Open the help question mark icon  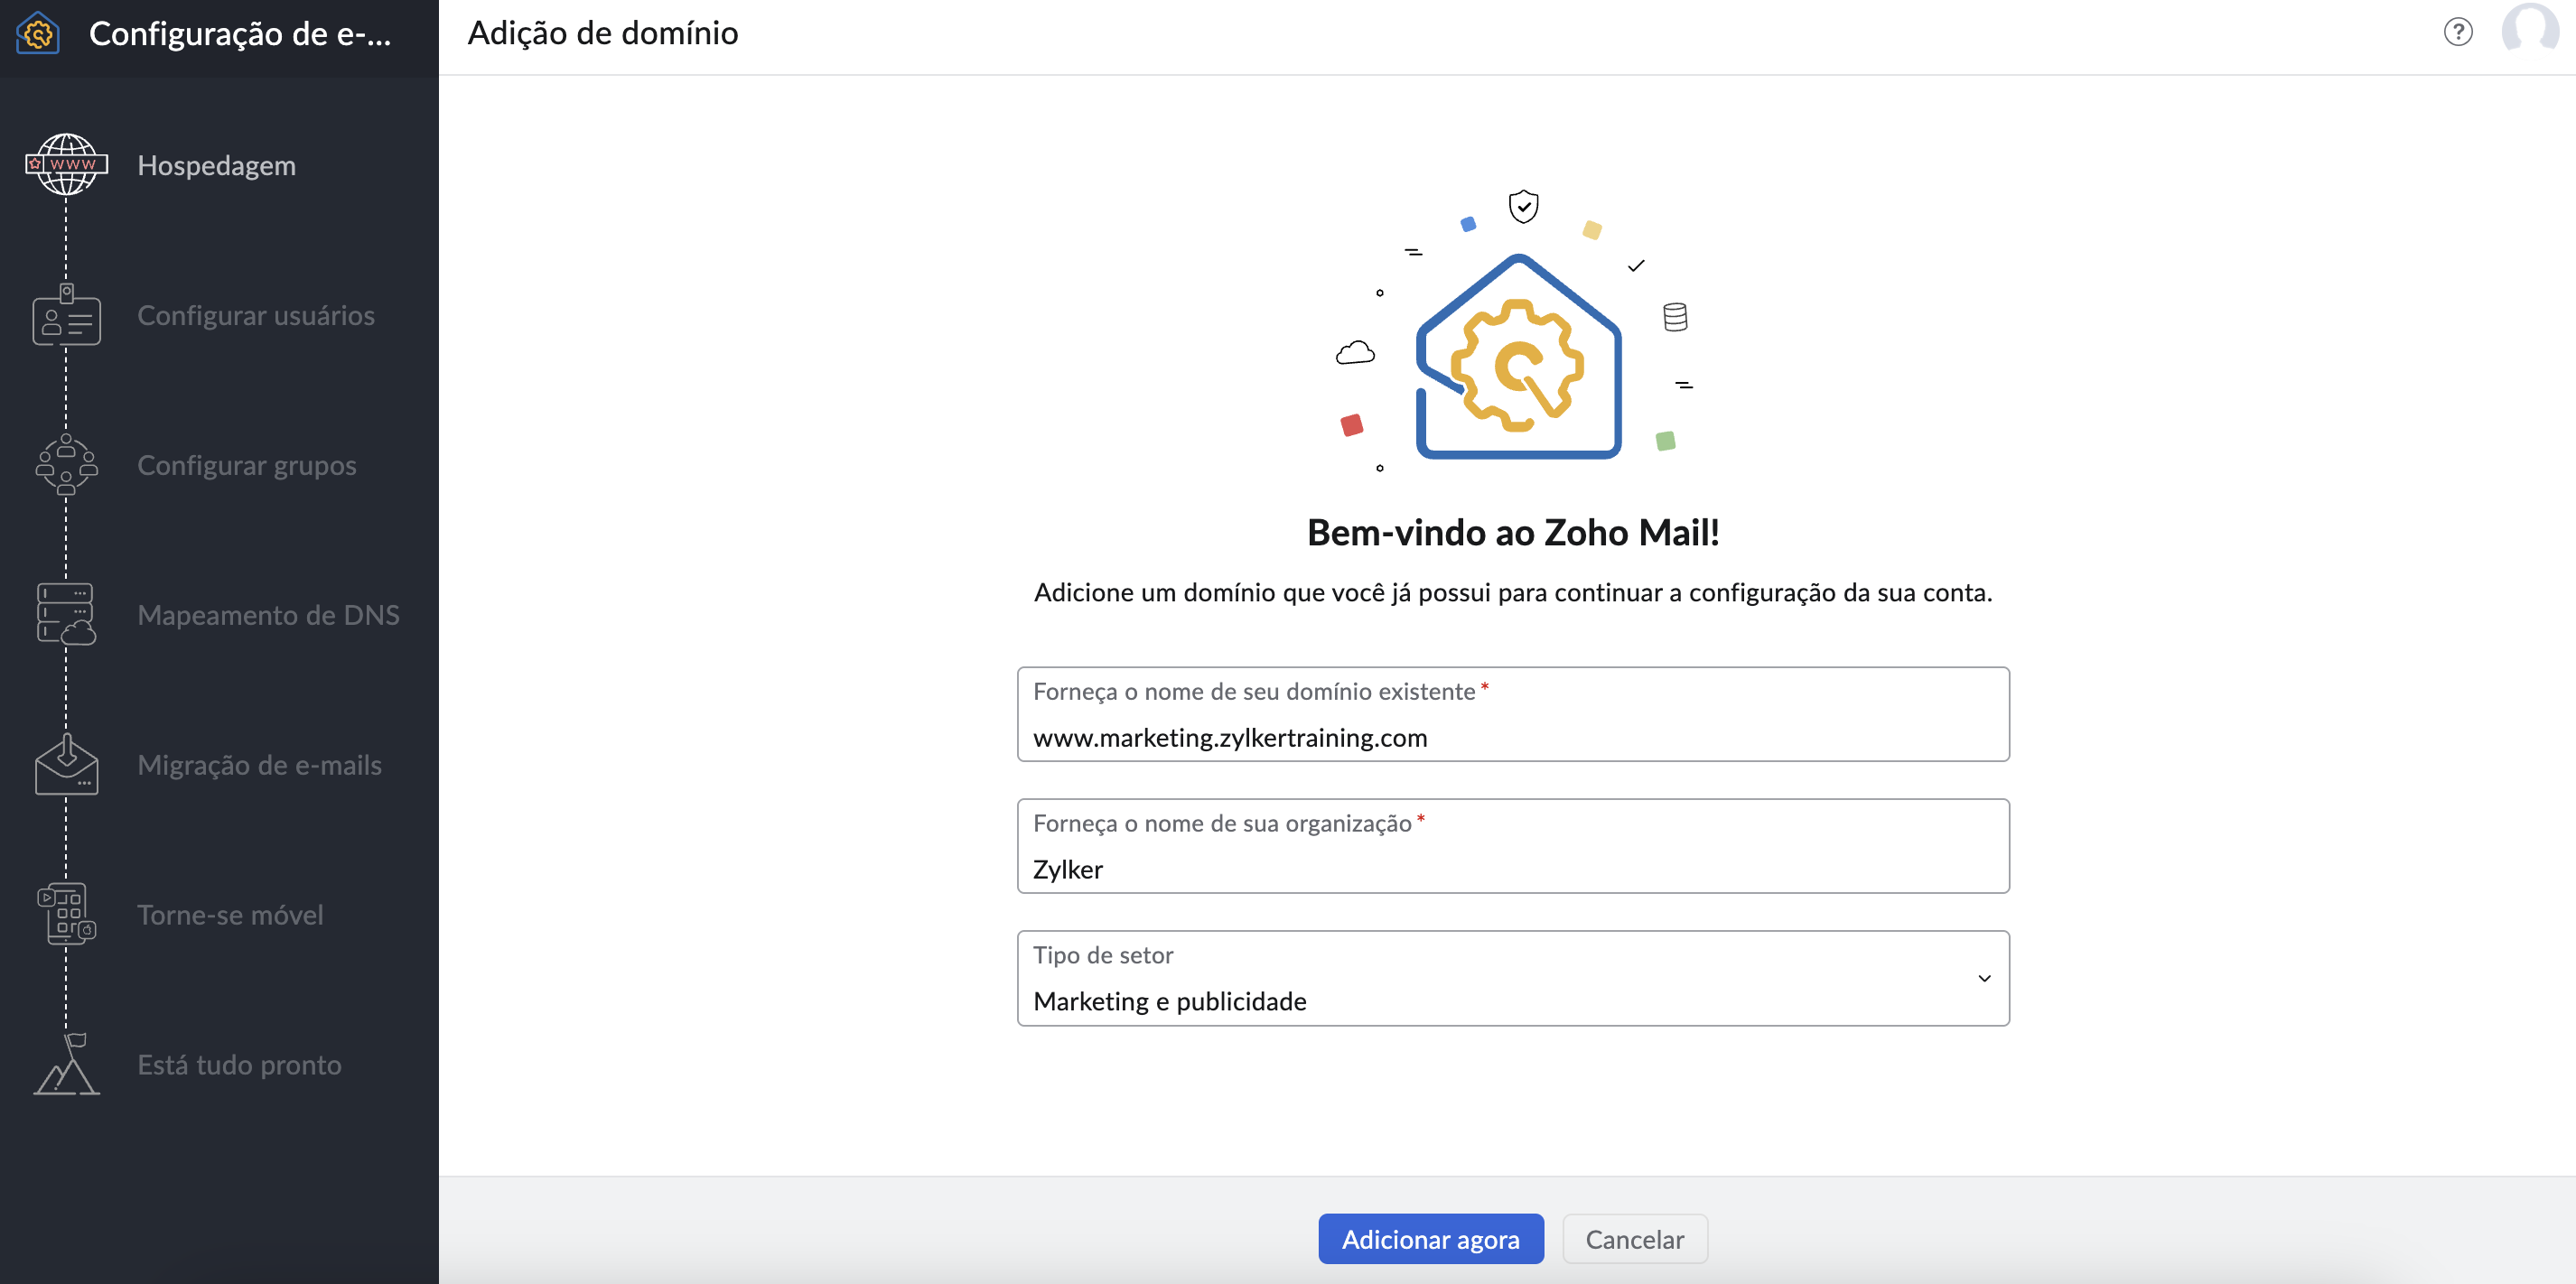(x=2457, y=32)
